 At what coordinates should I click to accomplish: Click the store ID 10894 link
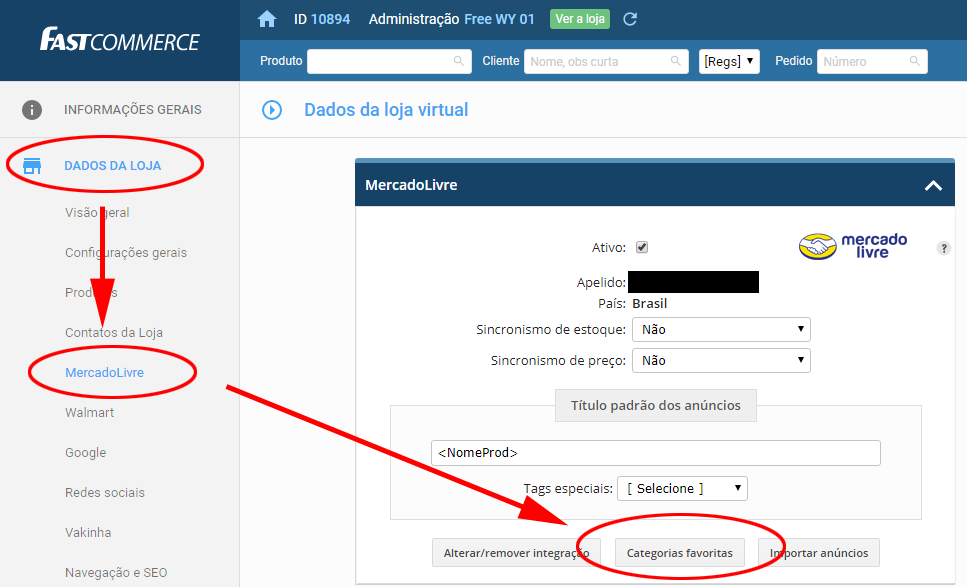click(331, 19)
